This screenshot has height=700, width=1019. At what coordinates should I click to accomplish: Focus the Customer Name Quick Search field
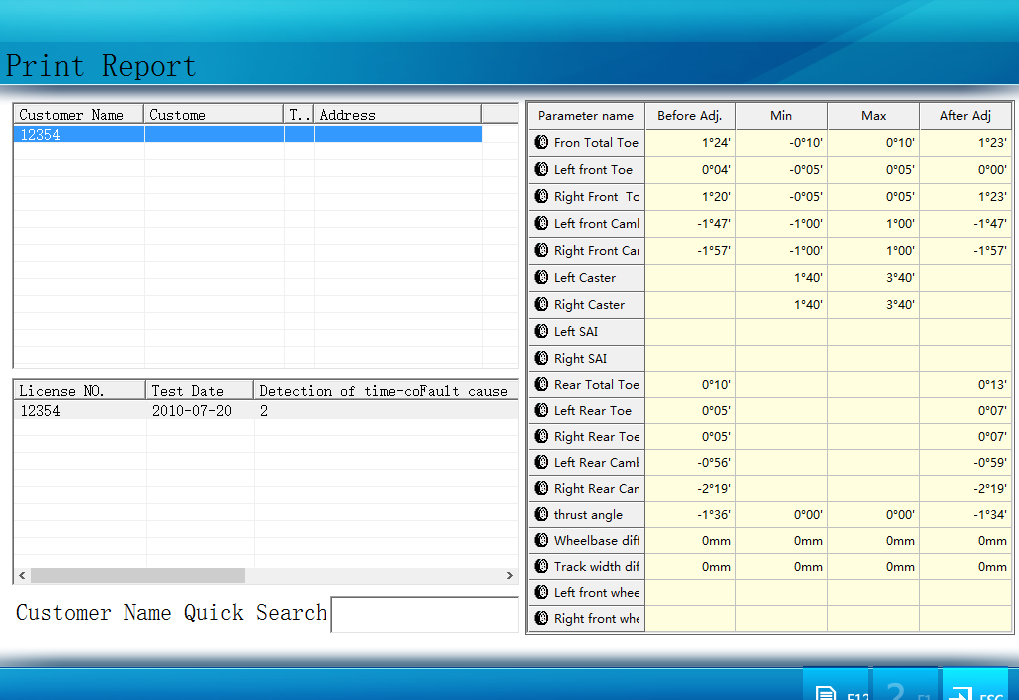[x=424, y=614]
